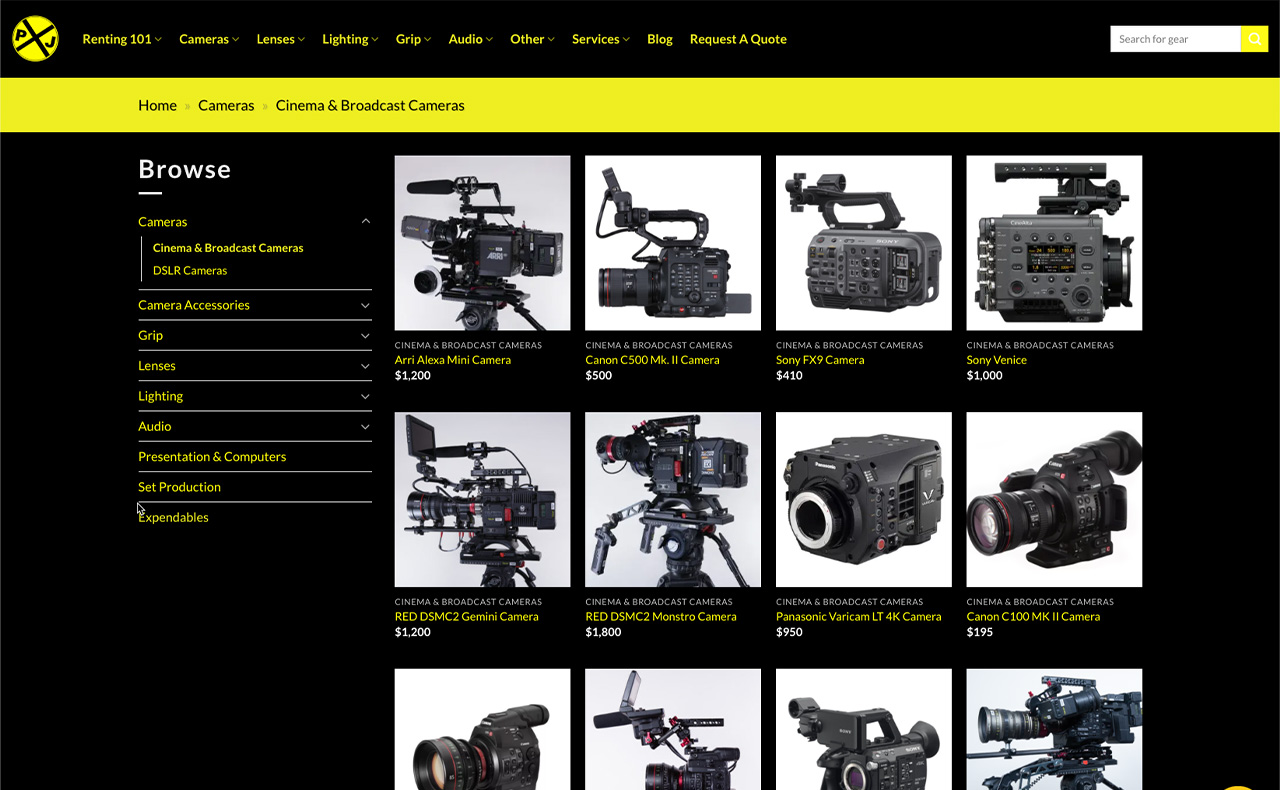
Task: Click Sony Venice title link
Action: 997,360
